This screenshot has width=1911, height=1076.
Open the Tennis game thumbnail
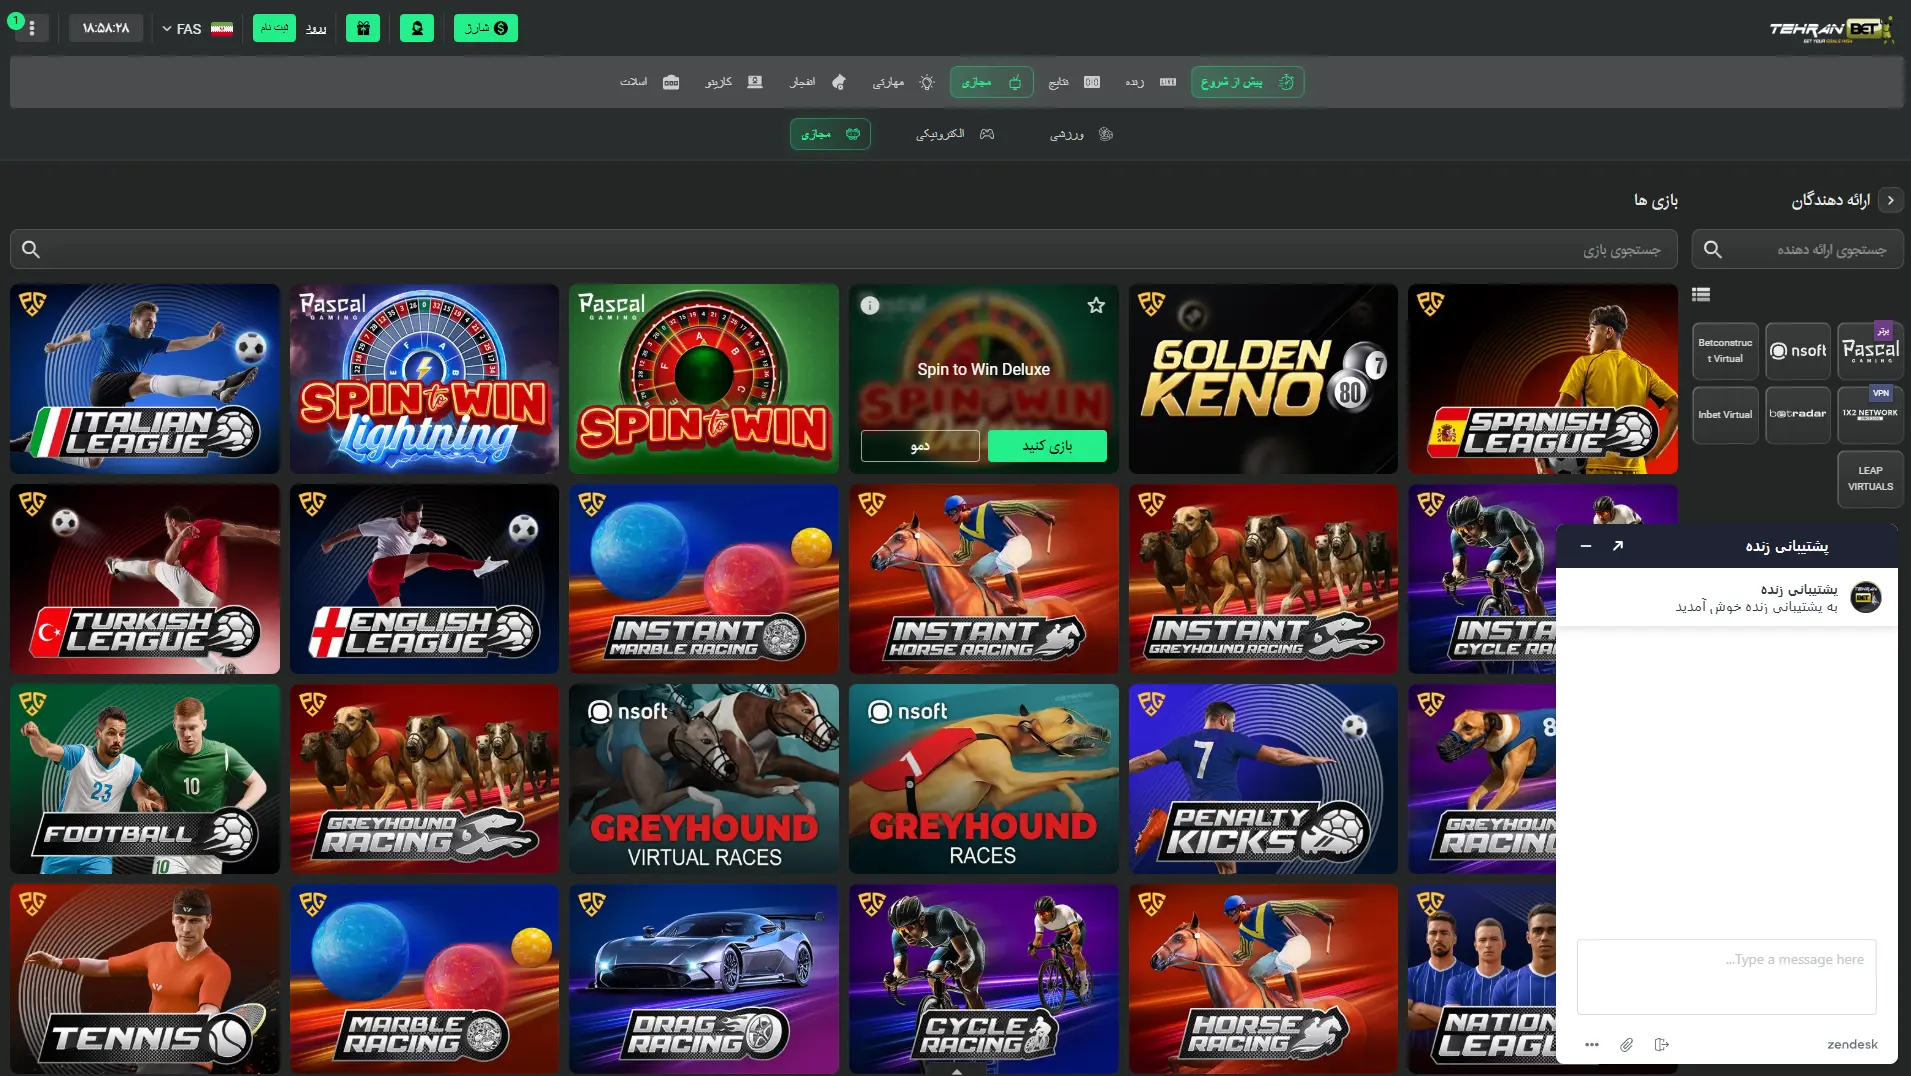coord(145,979)
